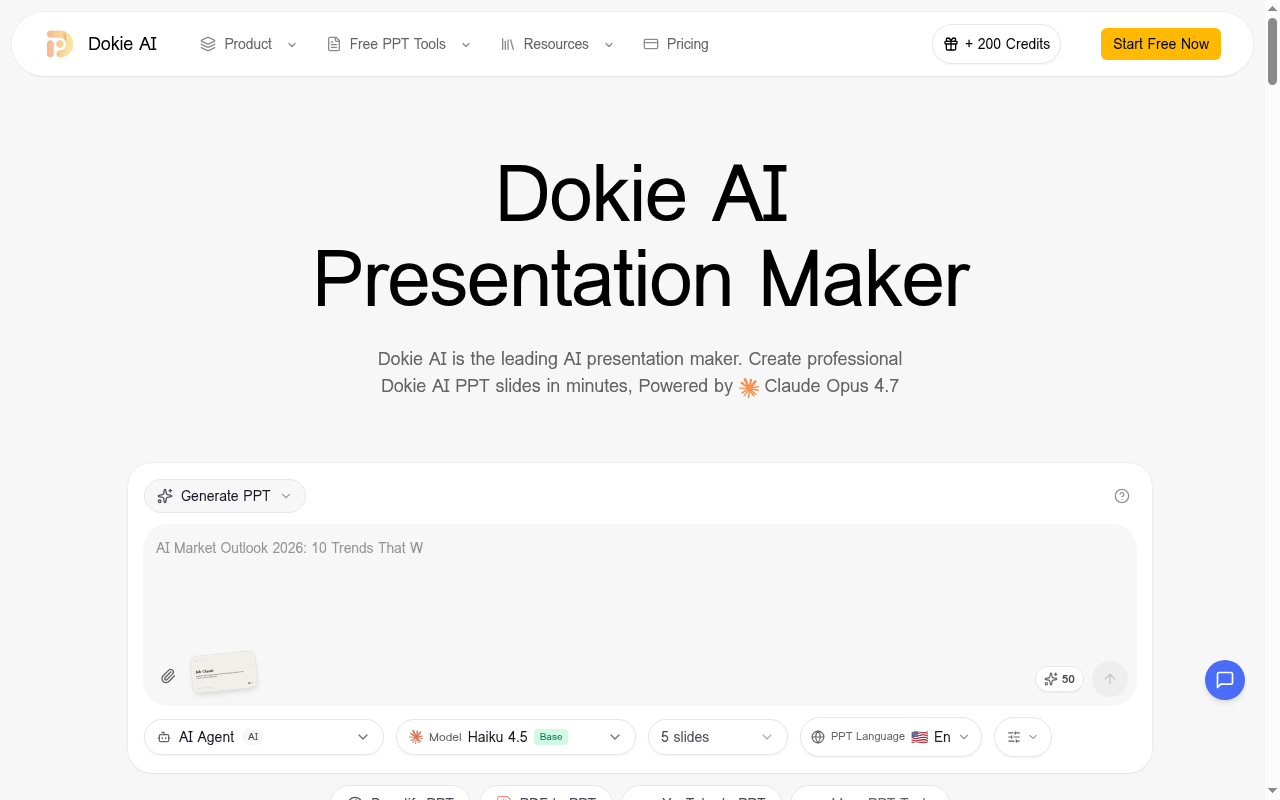Image resolution: width=1280 pixels, height=800 pixels.
Task: Click the green Base badge
Action: pyautogui.click(x=551, y=737)
